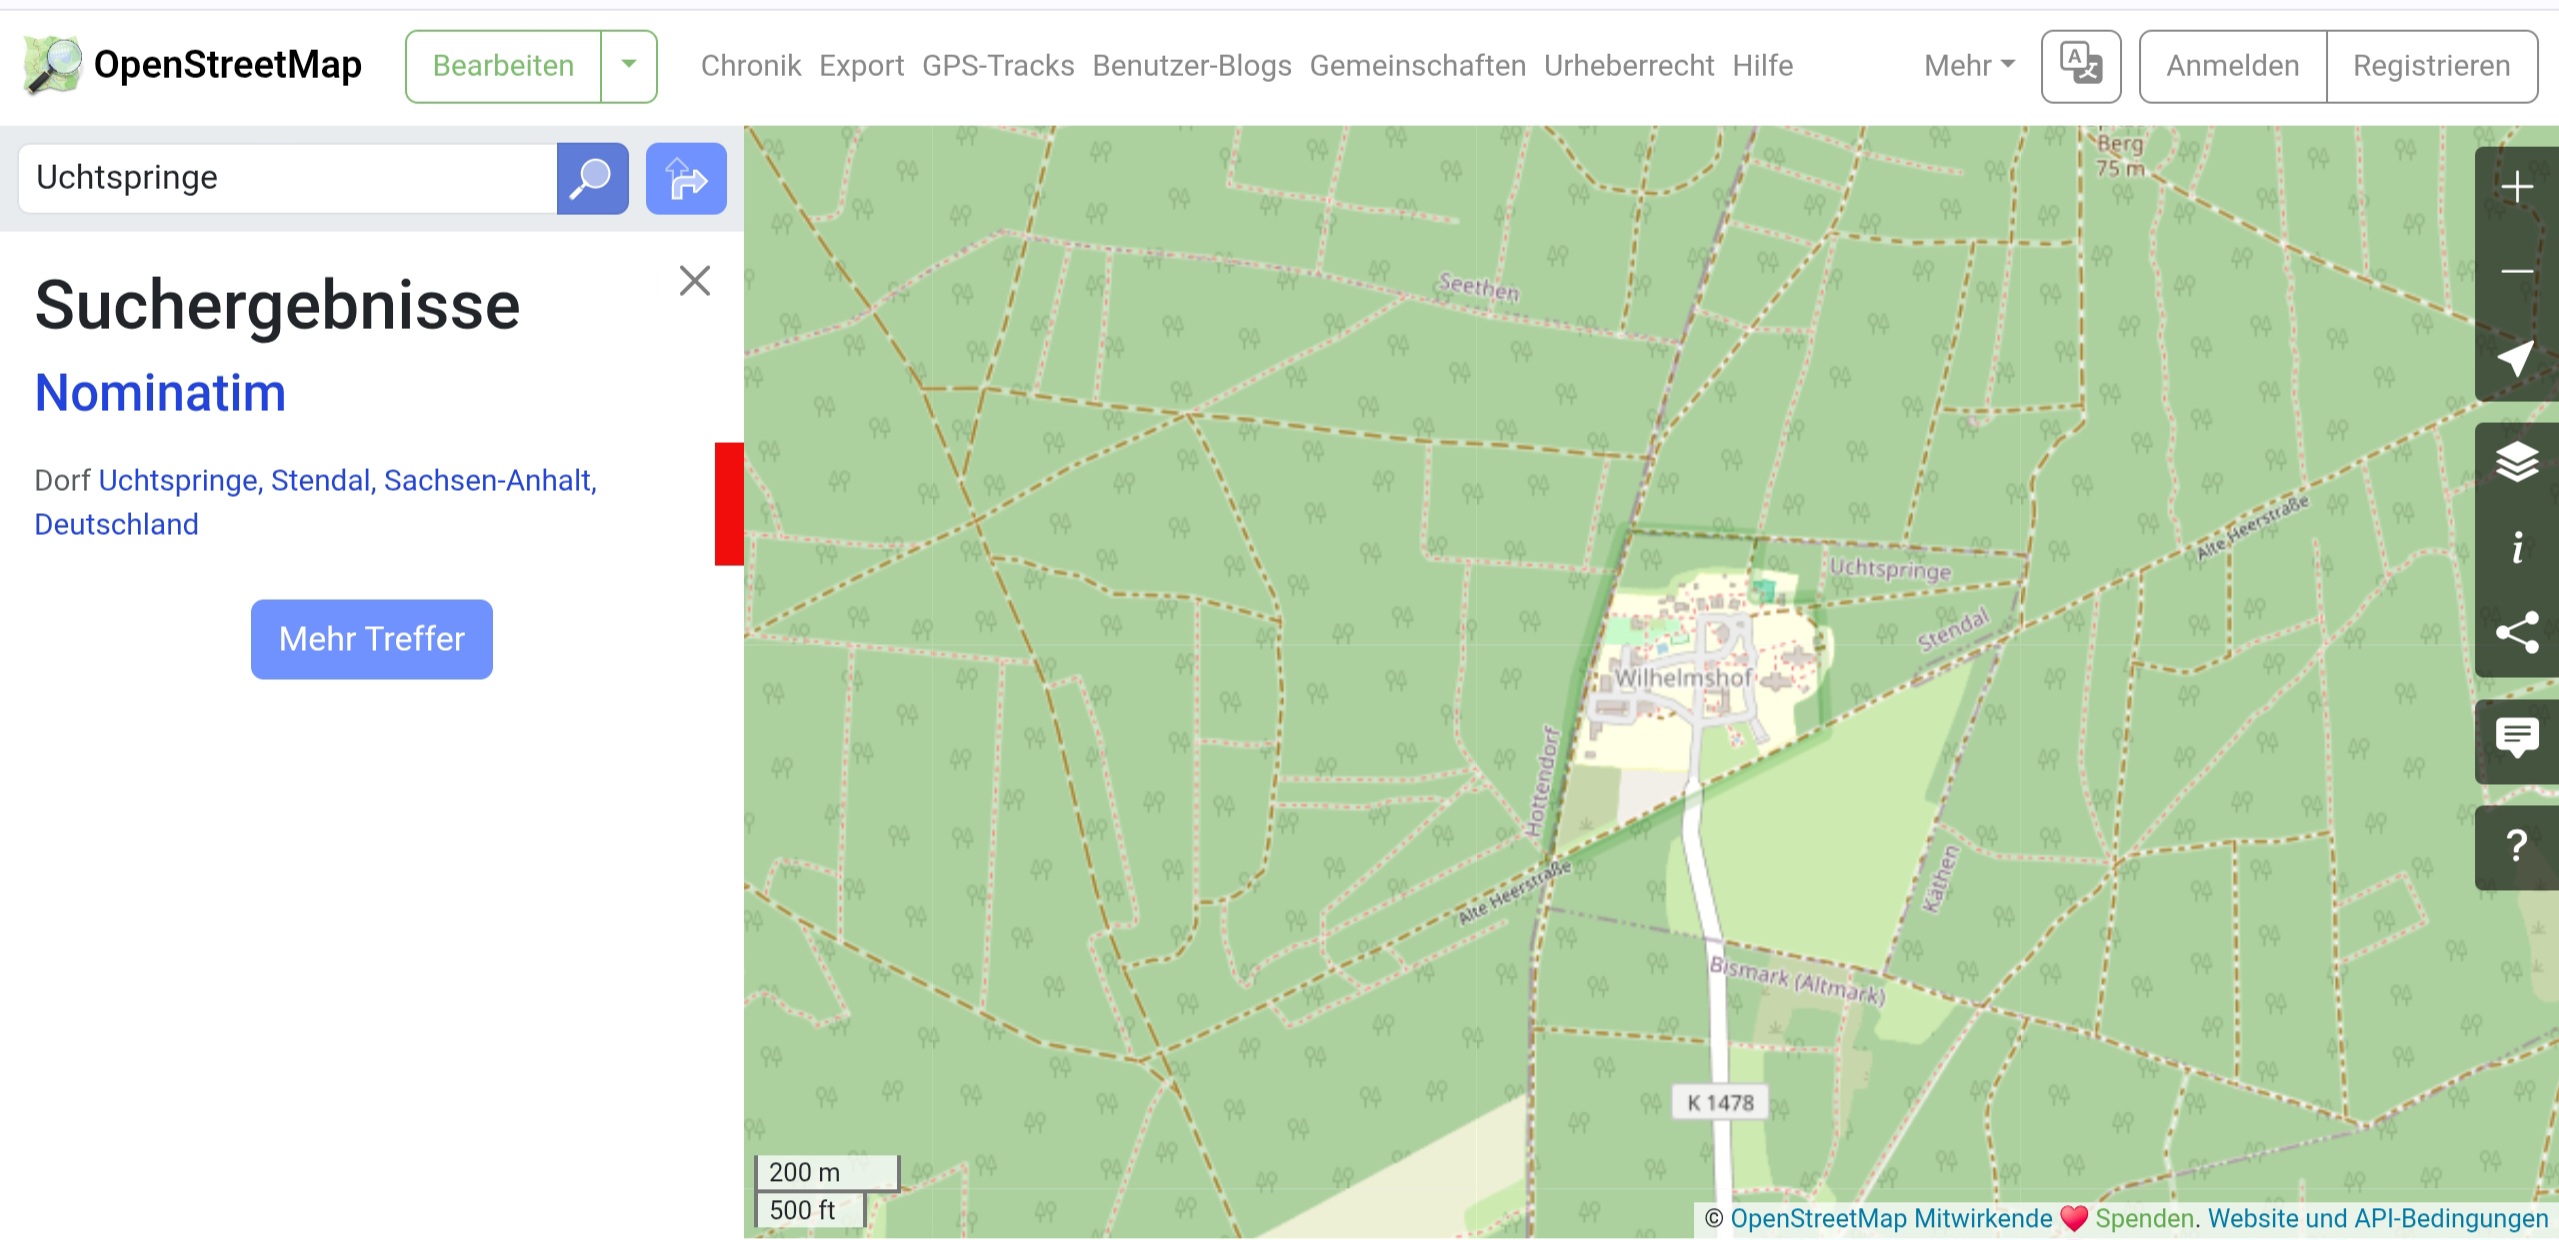The width and height of the screenshot is (2559, 1240).
Task: Go to GPS-Tracks
Action: click(998, 66)
